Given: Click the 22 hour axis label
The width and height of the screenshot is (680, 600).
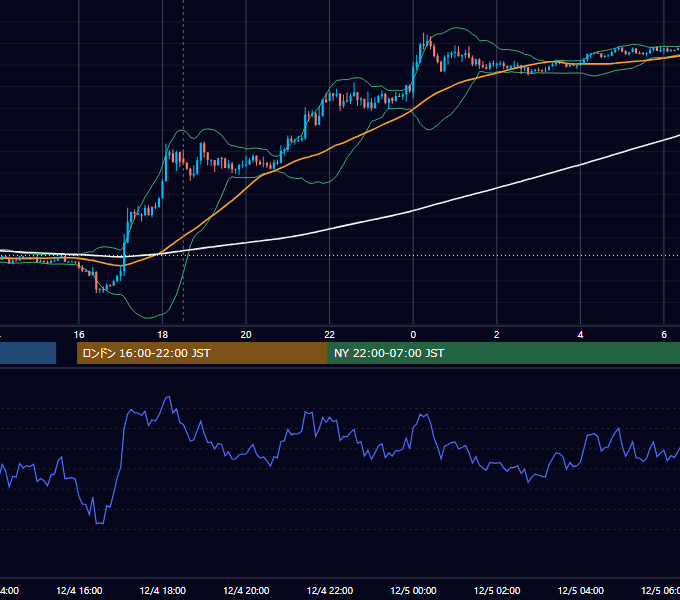Looking at the screenshot, I should (330, 335).
